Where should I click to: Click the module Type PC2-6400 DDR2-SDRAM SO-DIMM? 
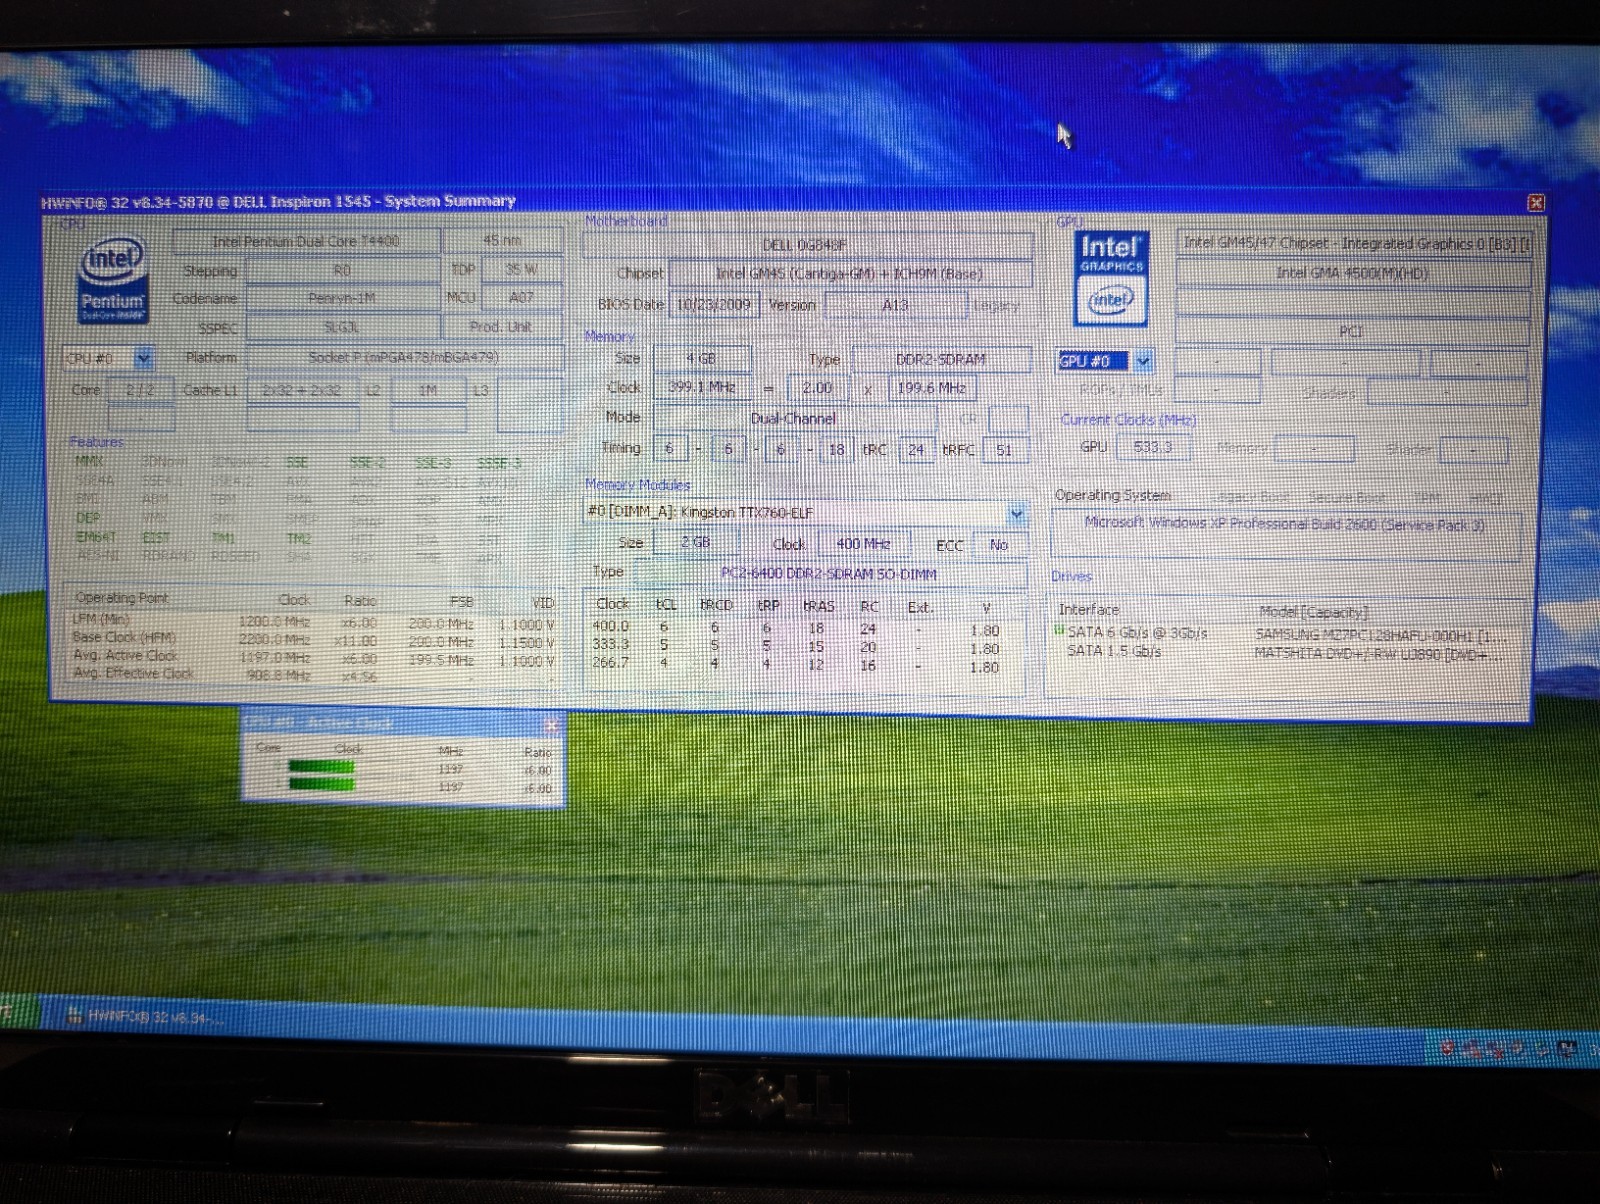[x=829, y=574]
